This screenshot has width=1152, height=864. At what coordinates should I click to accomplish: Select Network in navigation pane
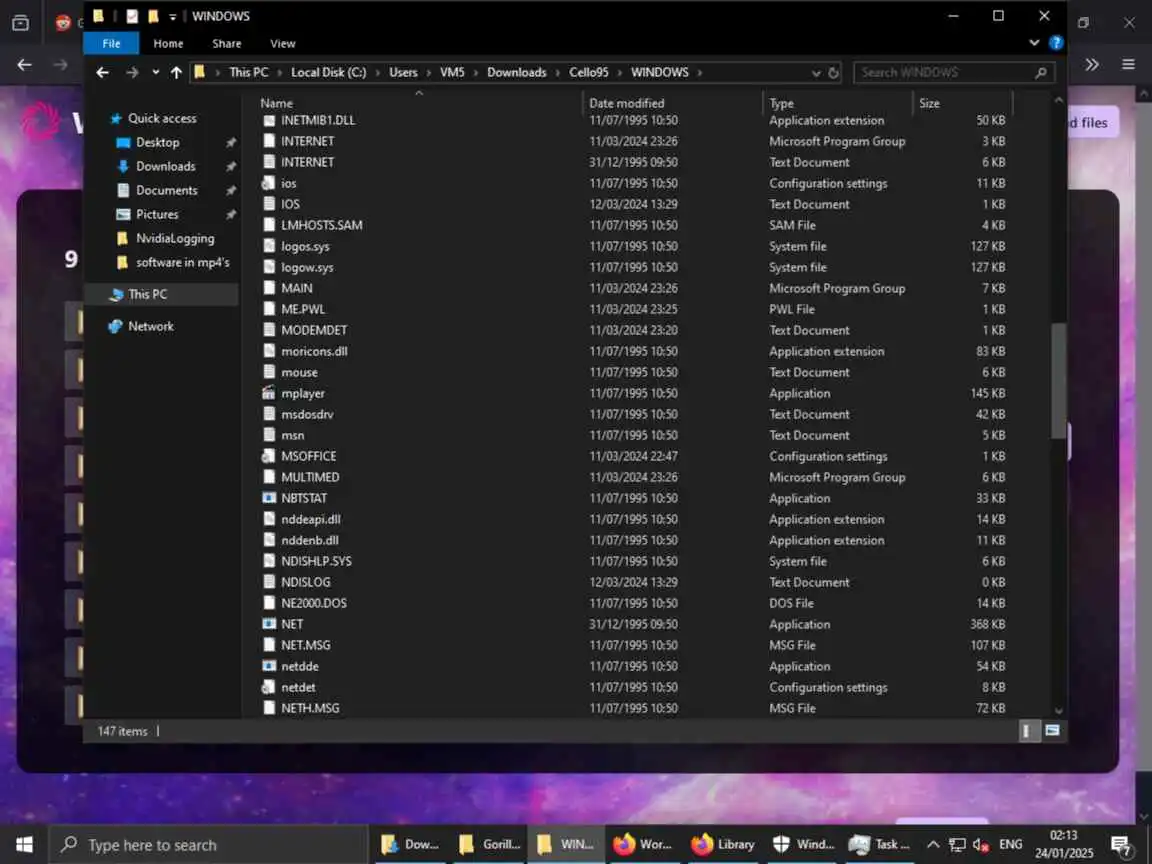coord(151,326)
